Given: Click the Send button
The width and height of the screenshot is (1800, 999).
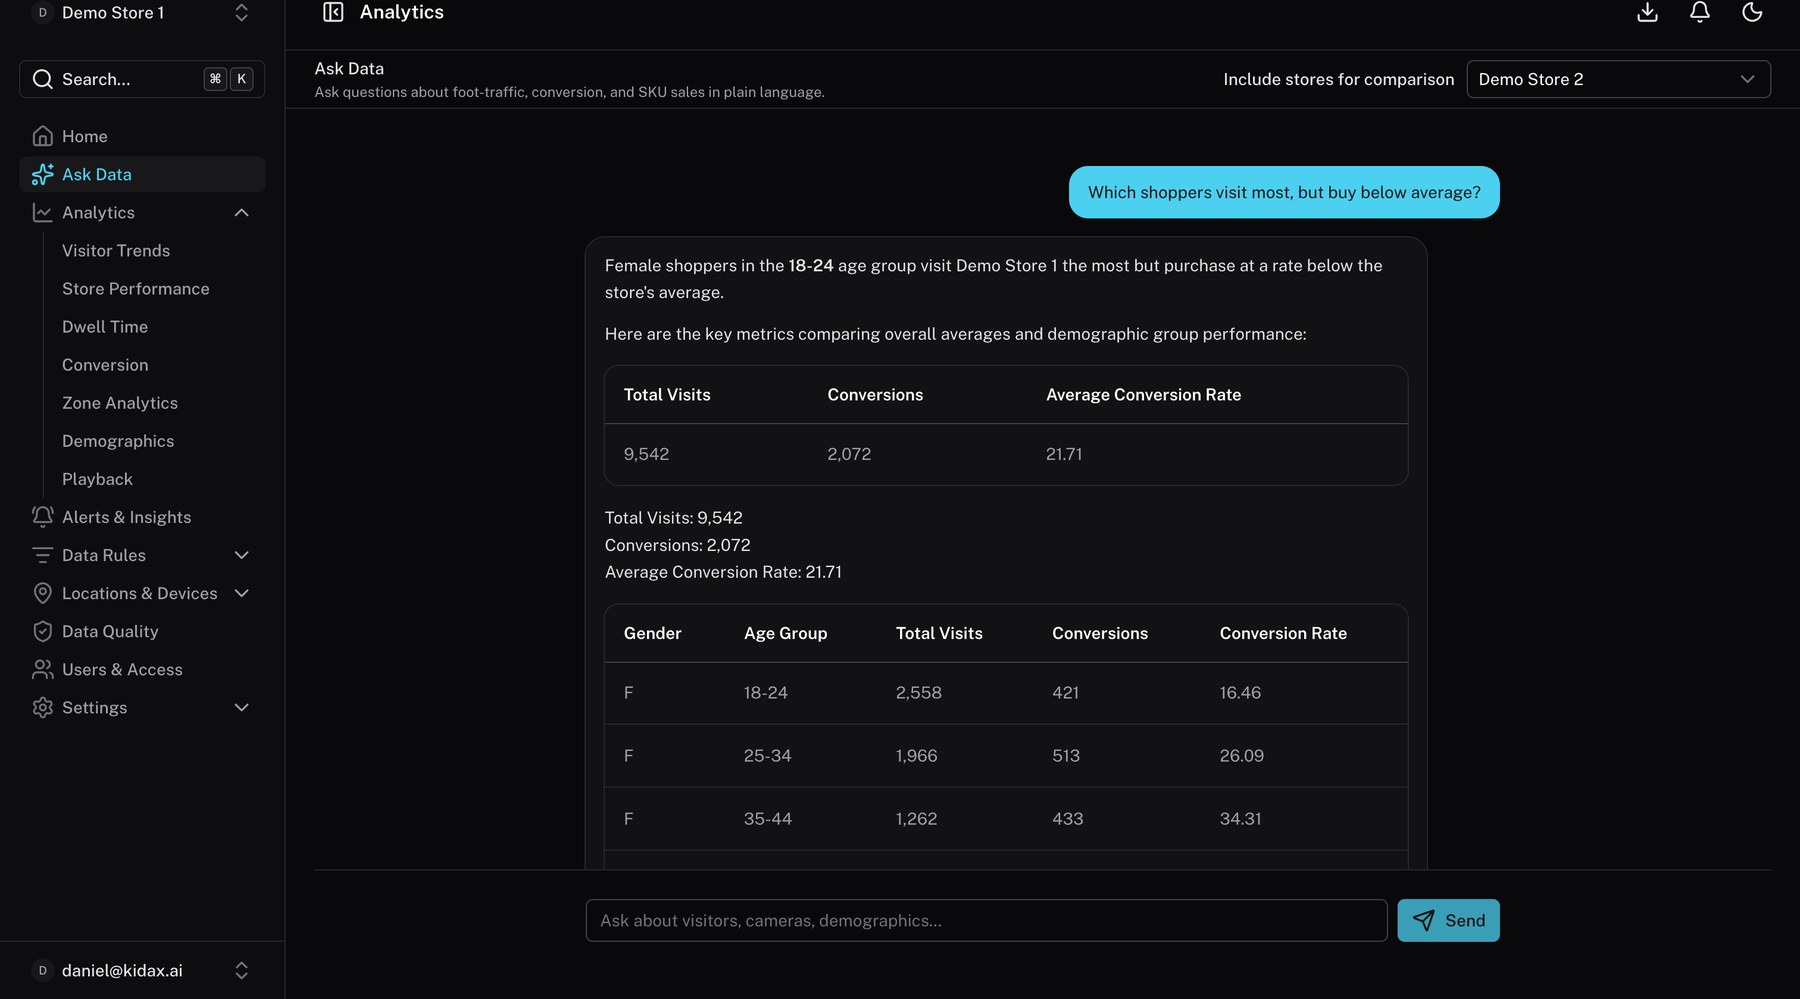Looking at the screenshot, I should click(1448, 920).
